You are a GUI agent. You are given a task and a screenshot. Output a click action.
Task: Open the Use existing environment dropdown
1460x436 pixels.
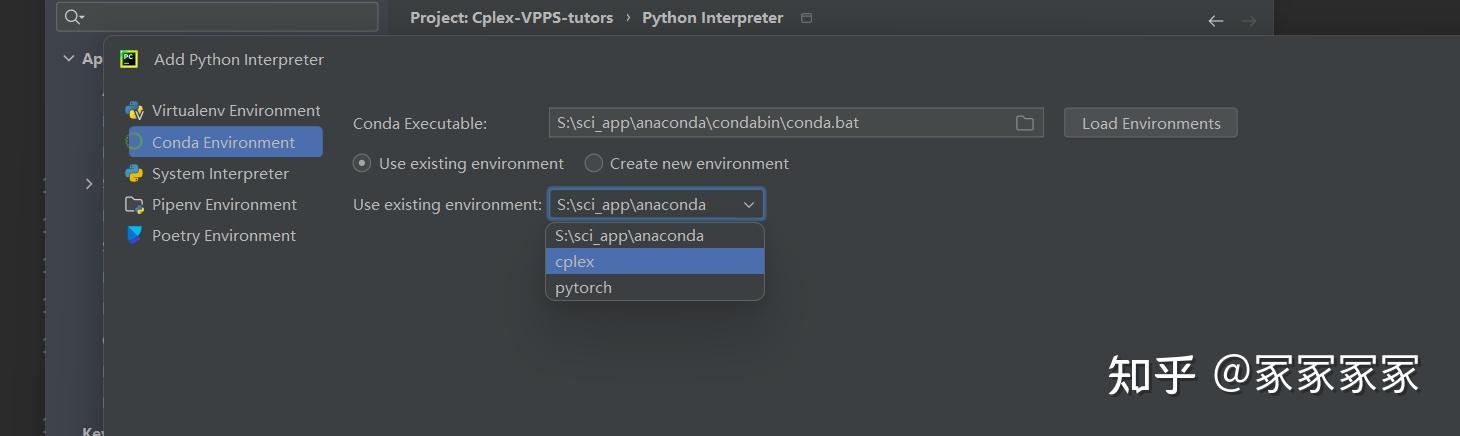coord(656,205)
